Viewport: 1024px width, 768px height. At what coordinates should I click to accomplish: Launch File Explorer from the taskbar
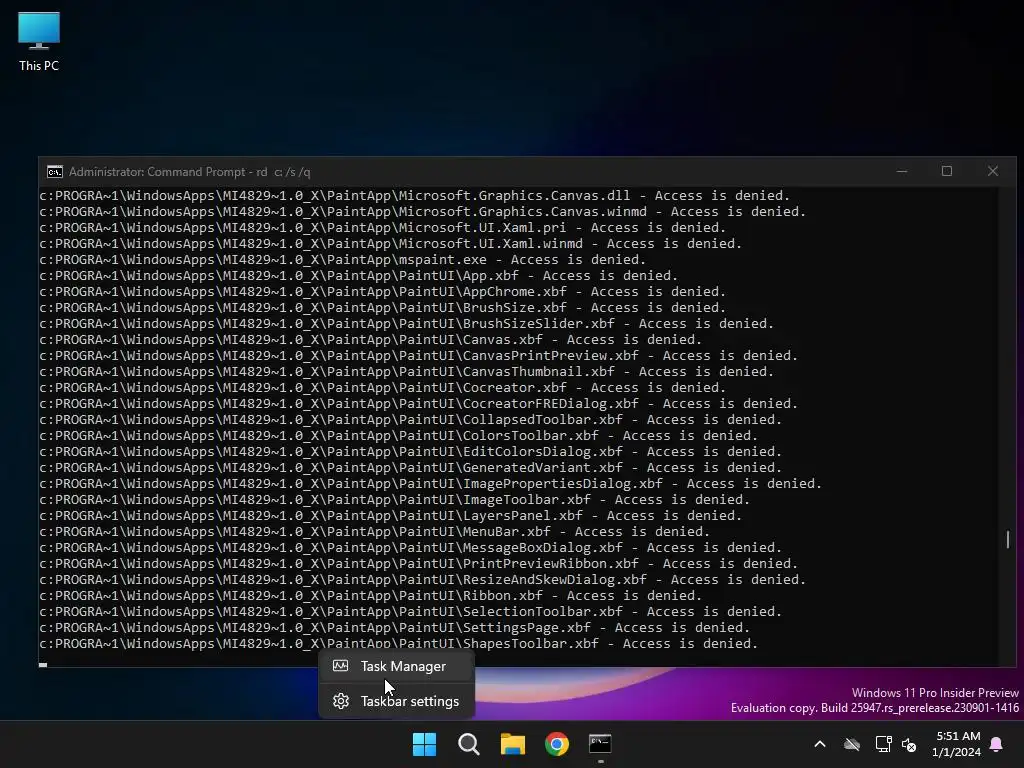(513, 744)
